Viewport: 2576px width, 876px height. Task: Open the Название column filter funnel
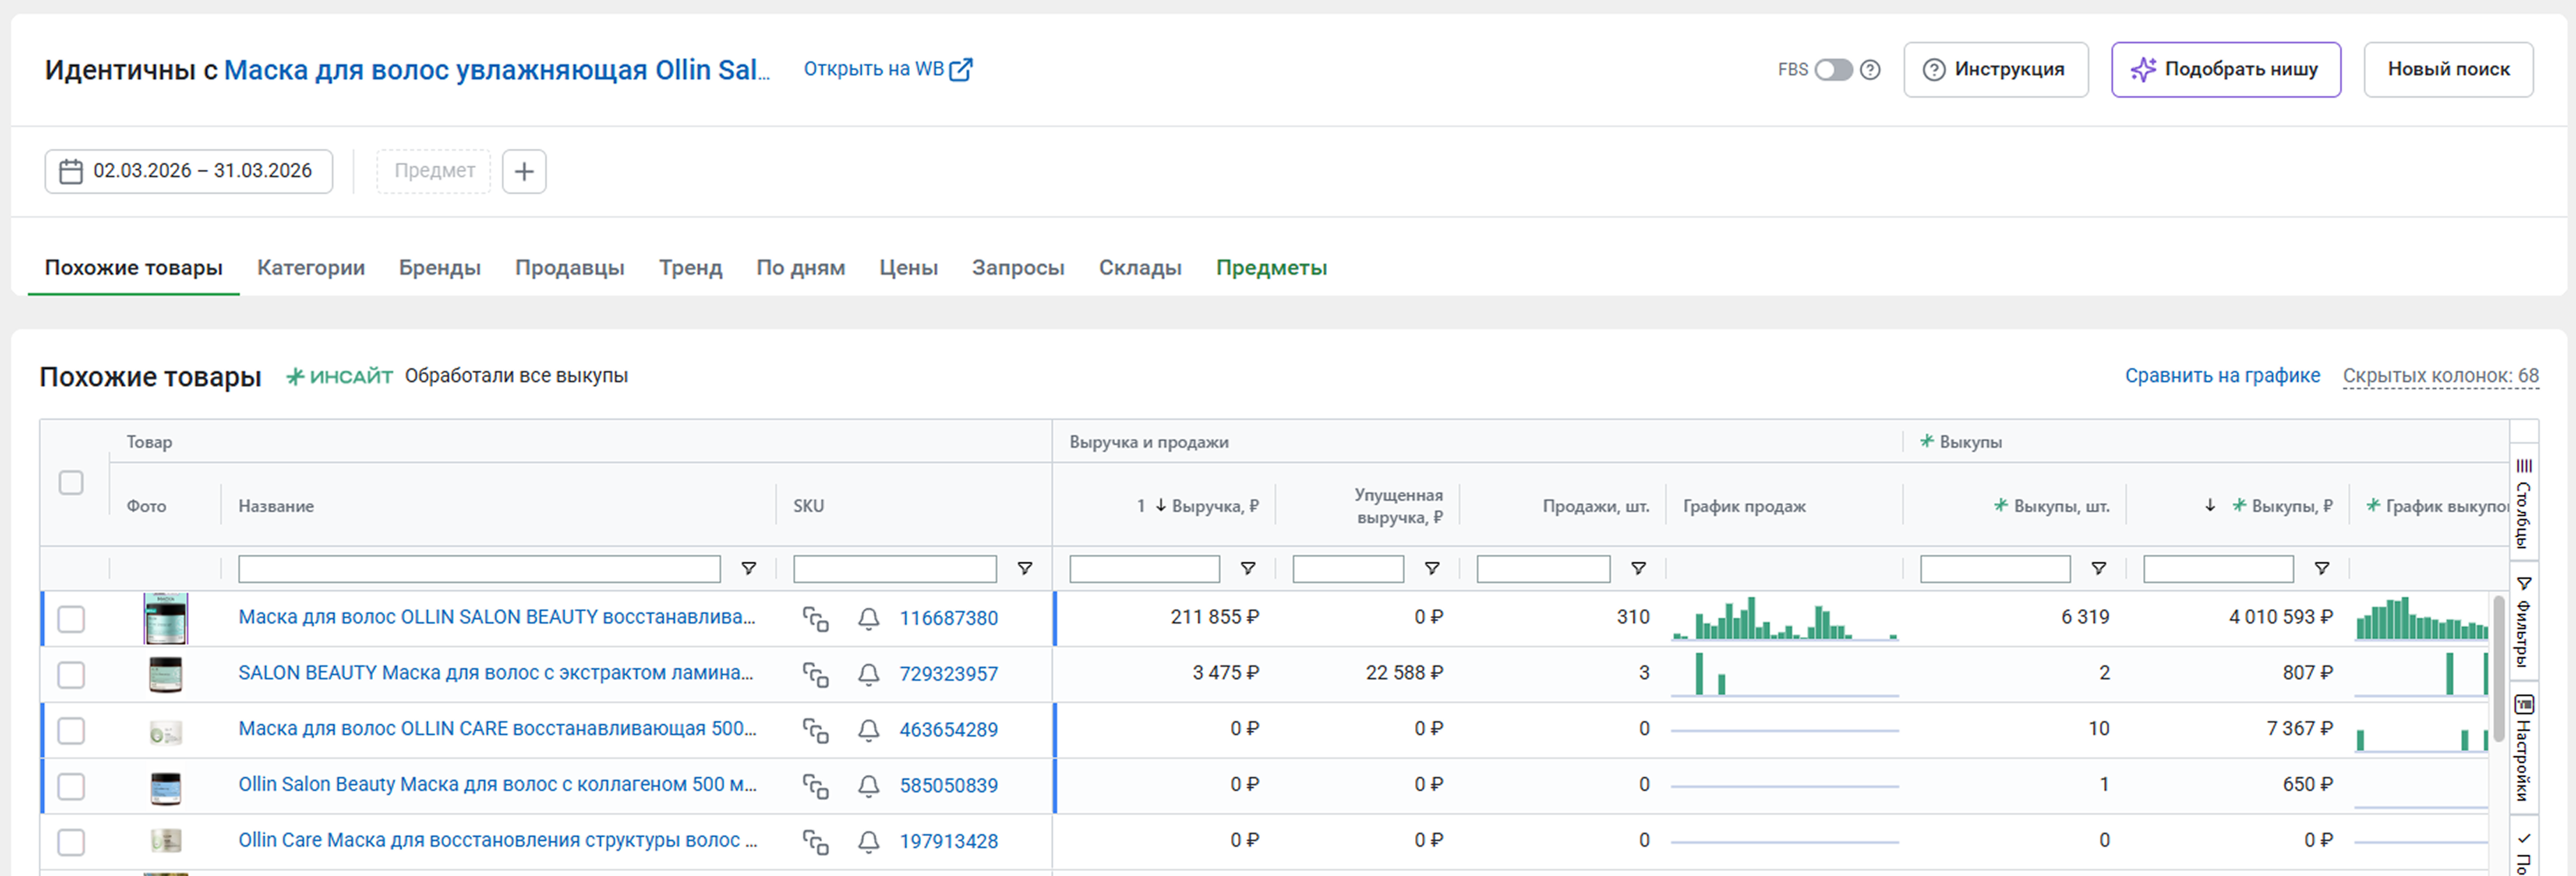pyautogui.click(x=748, y=569)
